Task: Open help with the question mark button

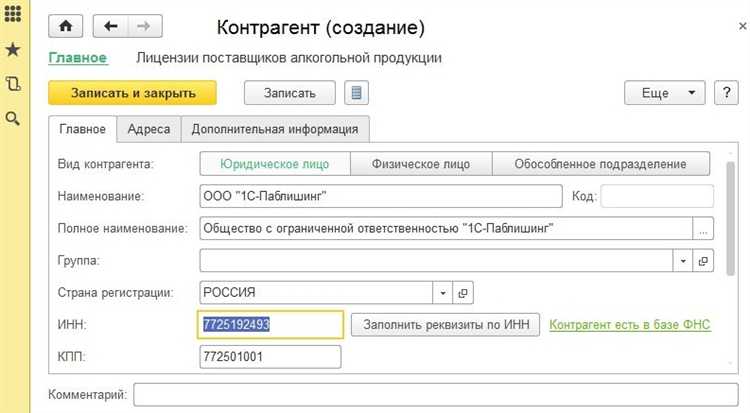Action: click(x=726, y=93)
